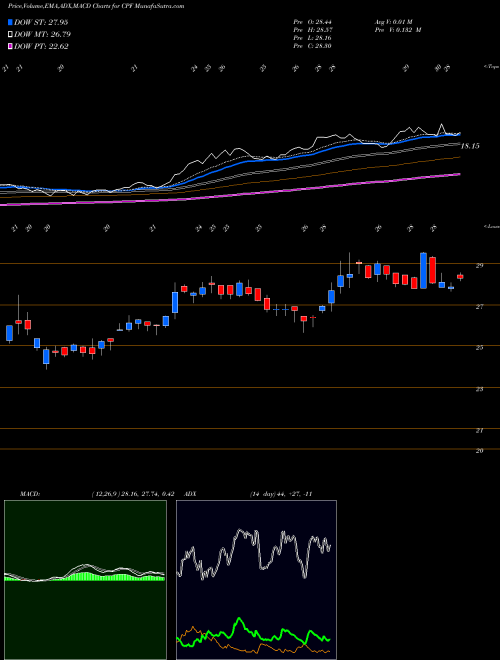Select the 'Pre C: 28.30' value
This screenshot has width=500, height=660.
[x=312, y=46]
